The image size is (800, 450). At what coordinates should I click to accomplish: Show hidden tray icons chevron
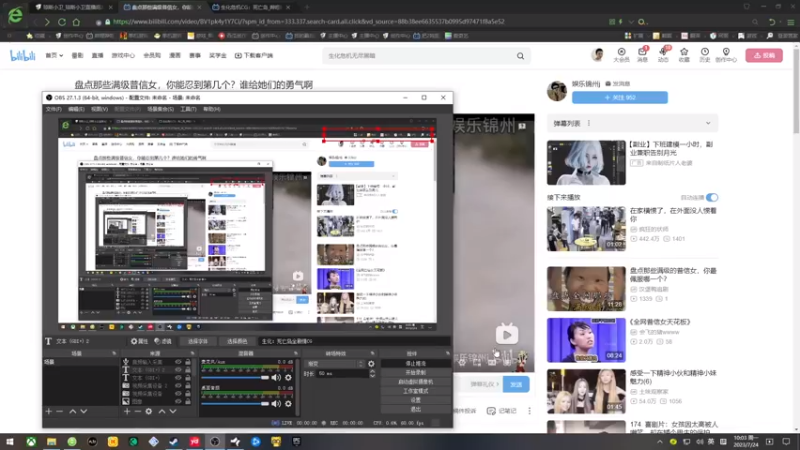coord(659,442)
